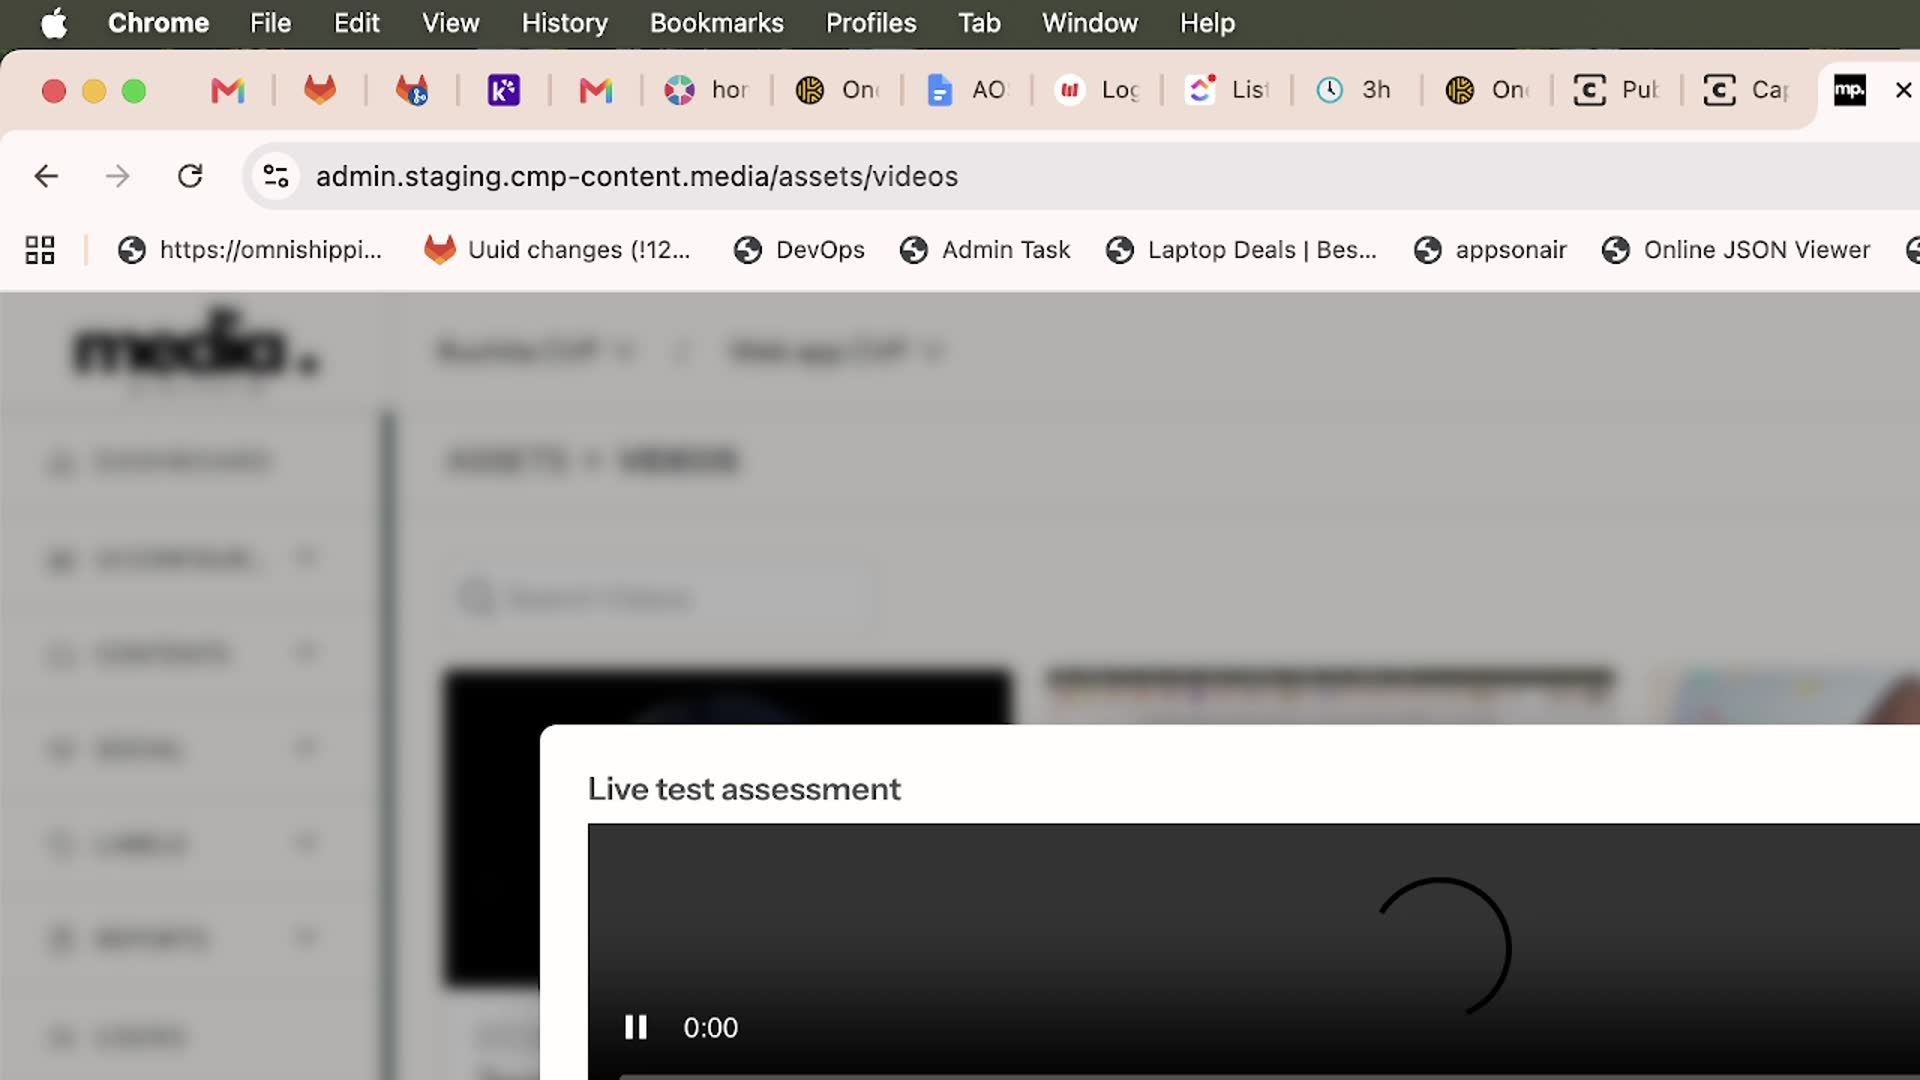Open the Bookmarks menu
Image resolution: width=1920 pixels, height=1080 pixels.
click(x=716, y=23)
